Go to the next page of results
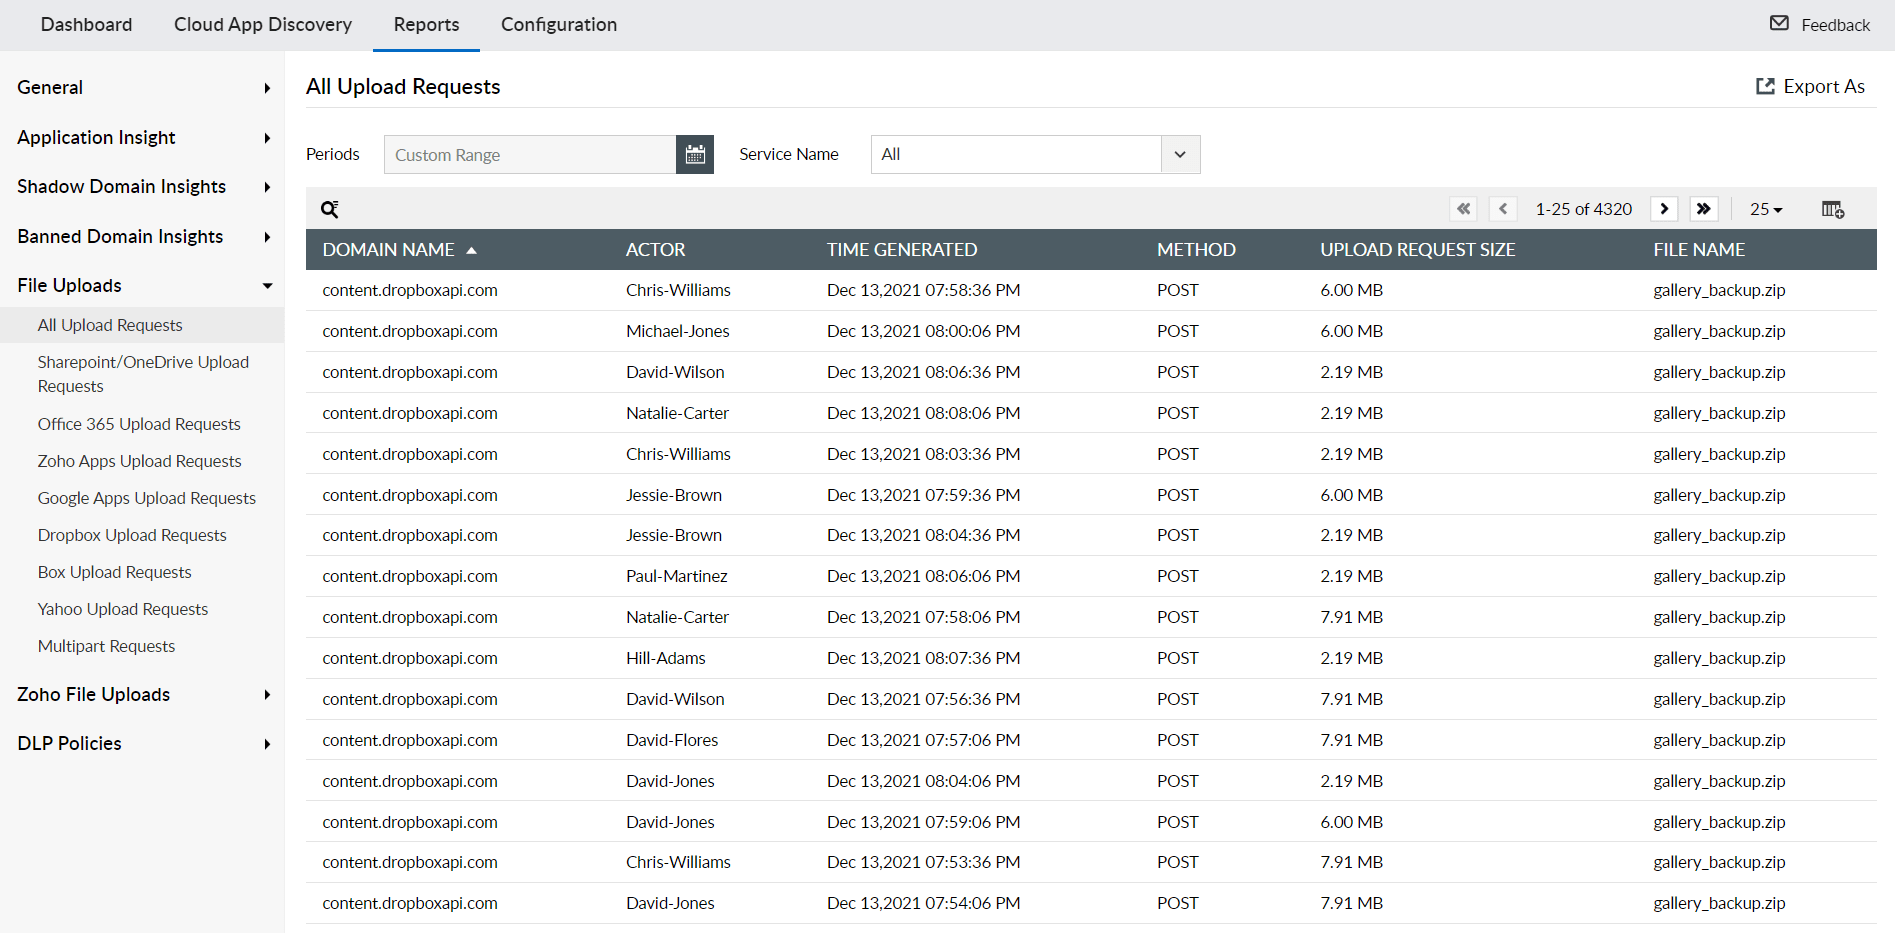 click(1663, 208)
